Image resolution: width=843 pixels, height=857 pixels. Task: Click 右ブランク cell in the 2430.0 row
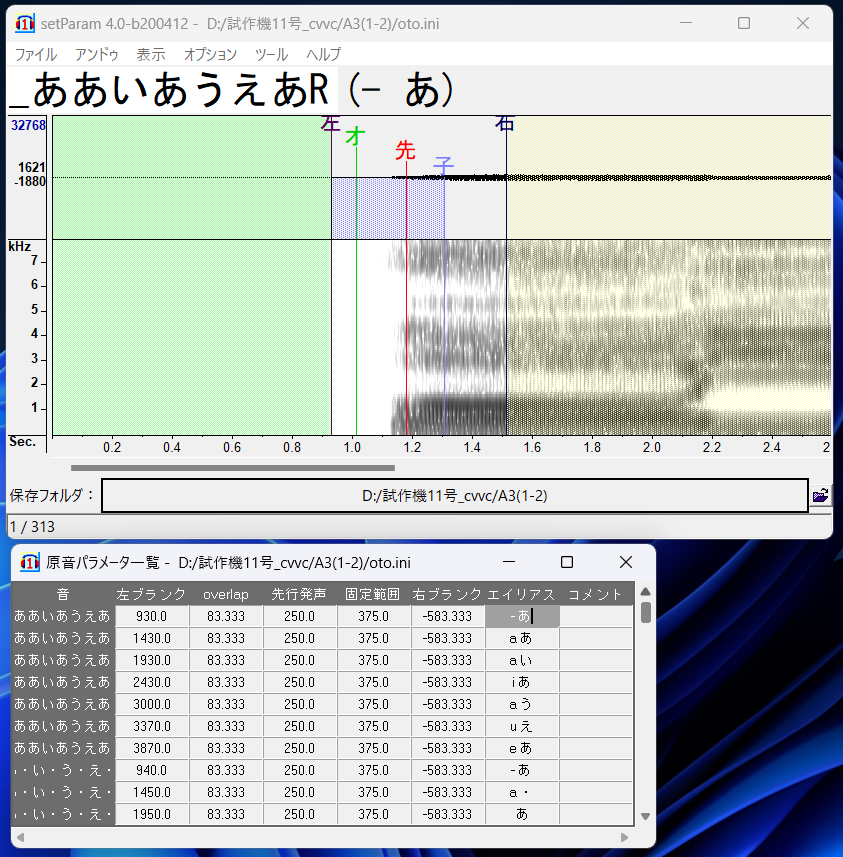click(447, 682)
